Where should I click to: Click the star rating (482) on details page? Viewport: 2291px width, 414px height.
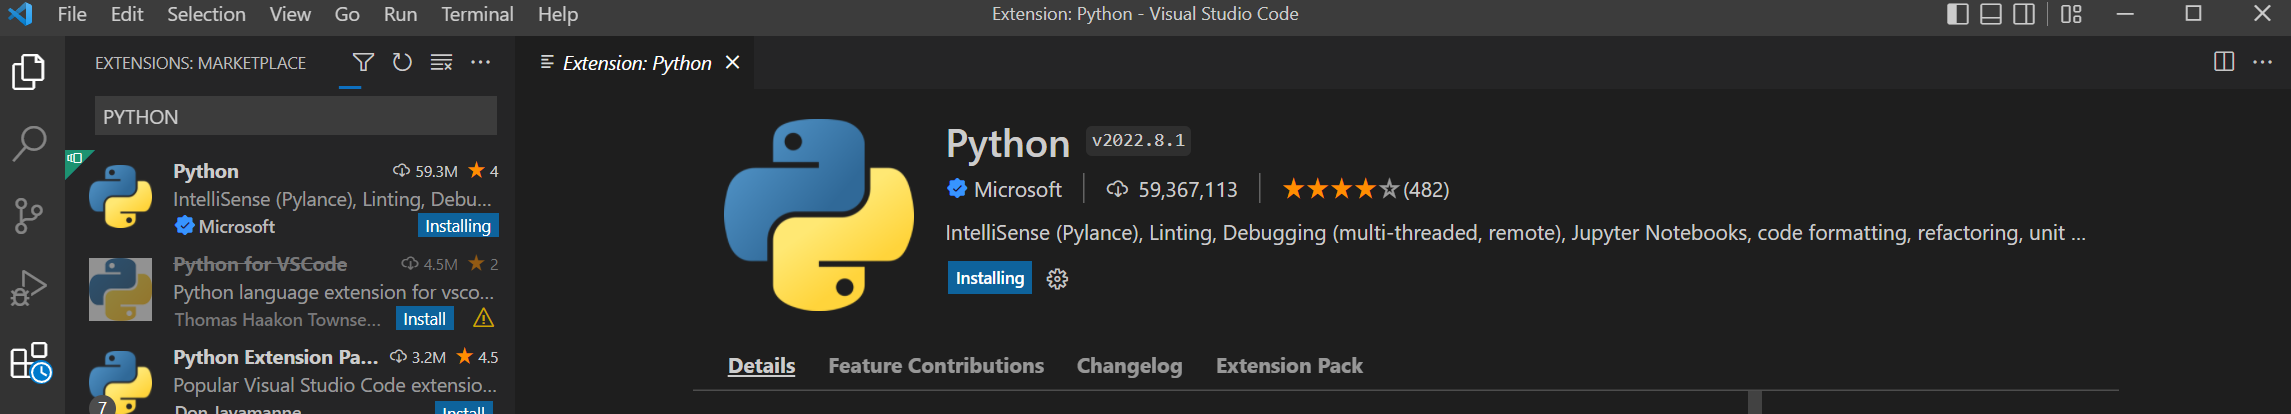[x=1366, y=189]
